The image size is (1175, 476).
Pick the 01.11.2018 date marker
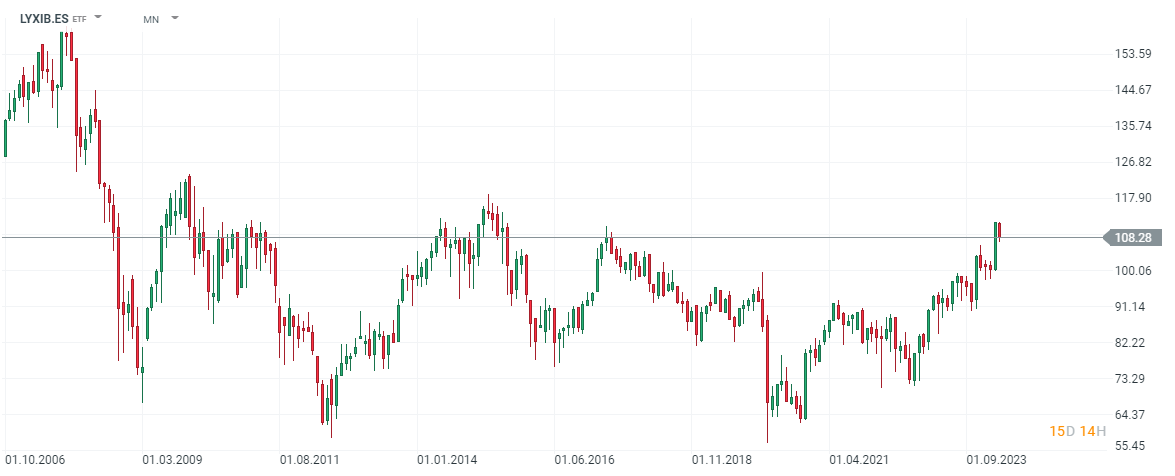pos(722,461)
